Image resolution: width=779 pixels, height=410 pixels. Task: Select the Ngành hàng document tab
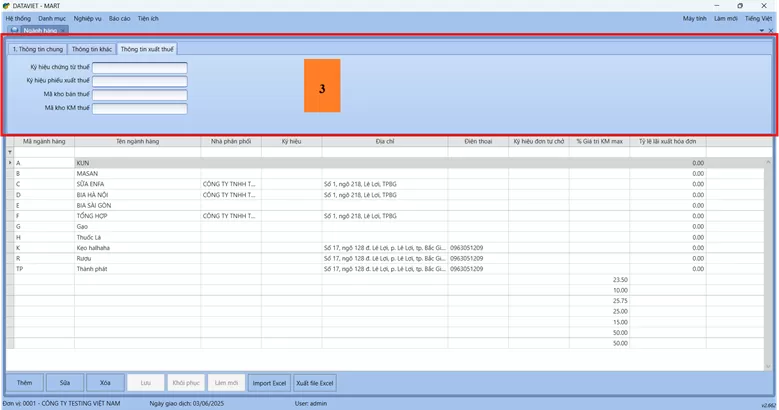(40, 30)
